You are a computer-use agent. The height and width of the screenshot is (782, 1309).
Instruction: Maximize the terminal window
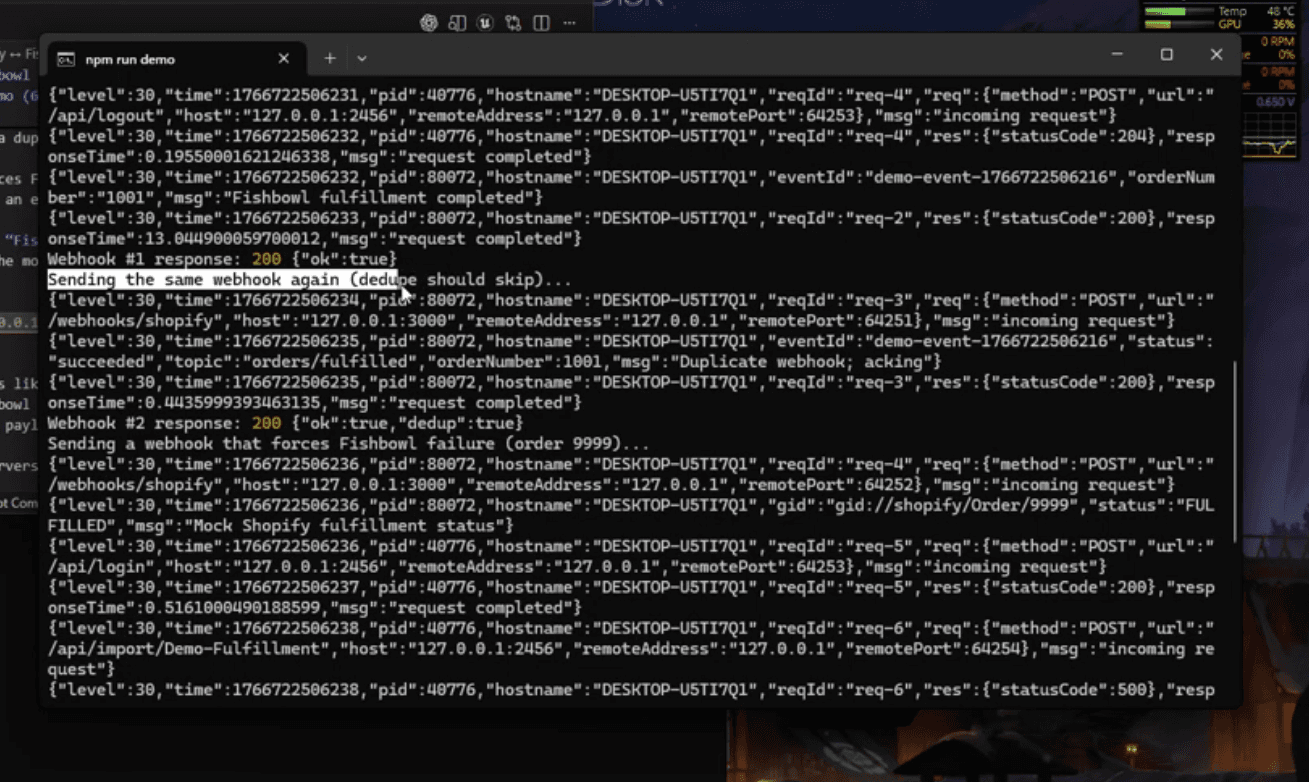point(1166,55)
